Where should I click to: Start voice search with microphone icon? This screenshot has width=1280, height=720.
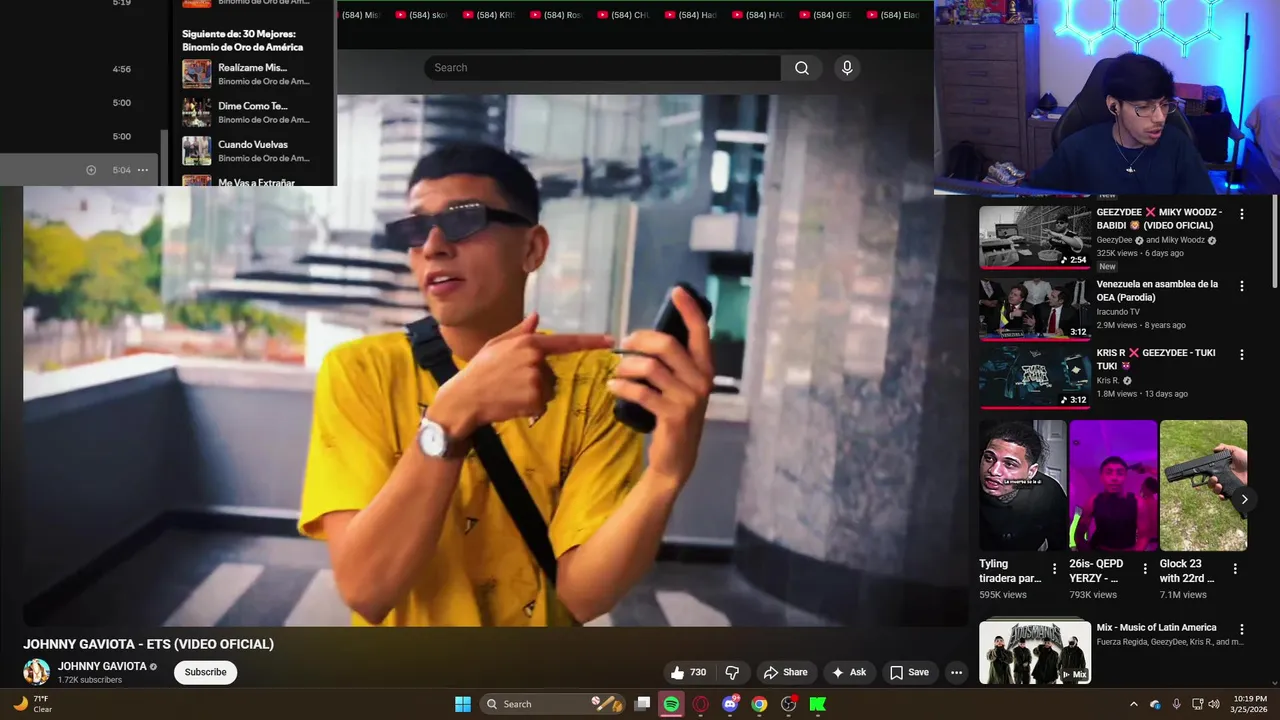tap(847, 68)
